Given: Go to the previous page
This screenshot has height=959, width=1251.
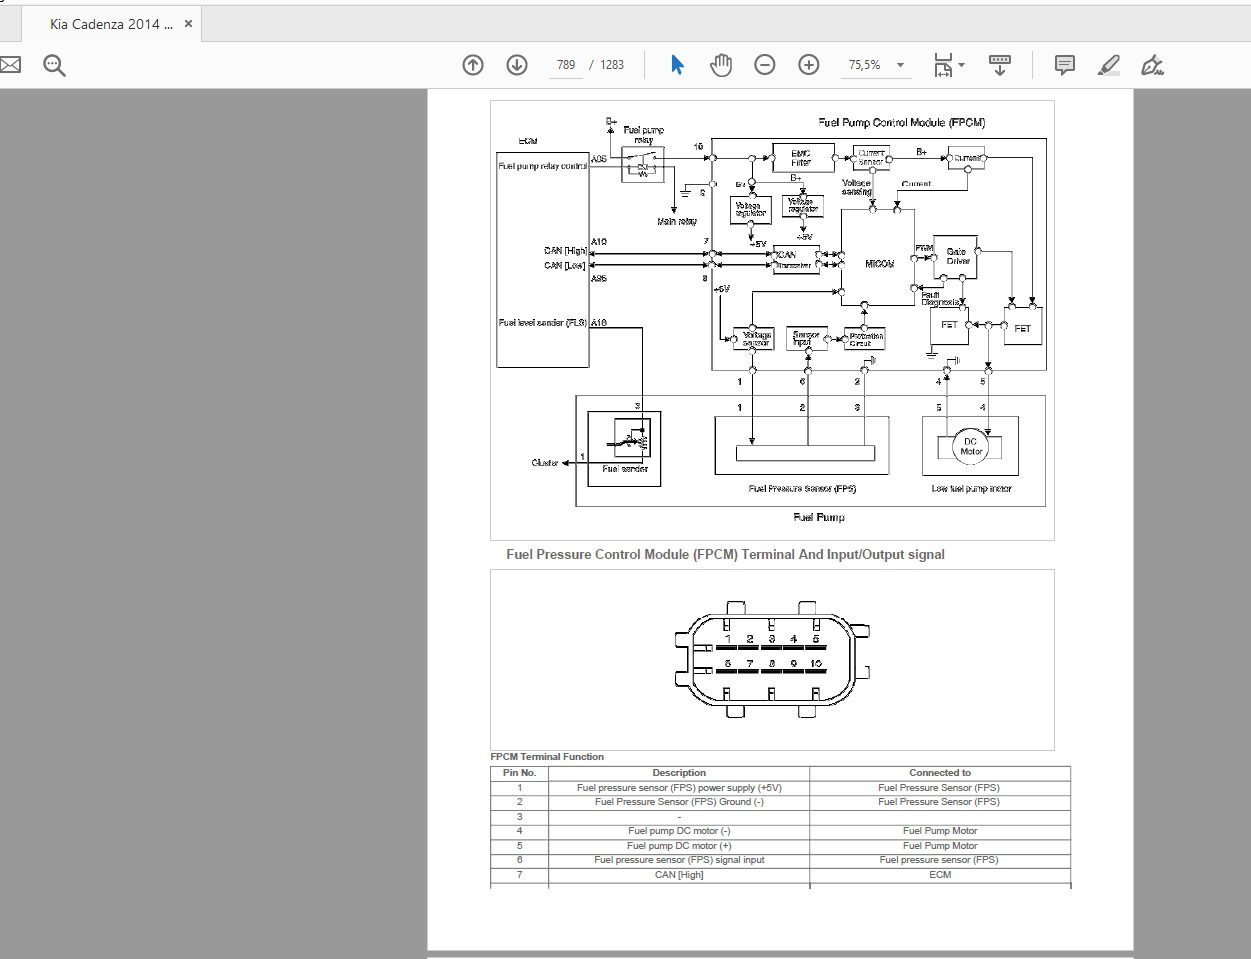Looking at the screenshot, I should click(472, 64).
